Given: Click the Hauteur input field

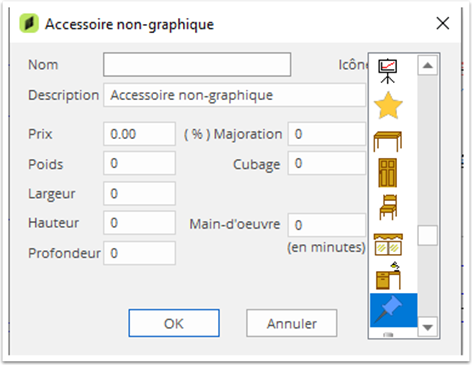Looking at the screenshot, I should coord(139,222).
